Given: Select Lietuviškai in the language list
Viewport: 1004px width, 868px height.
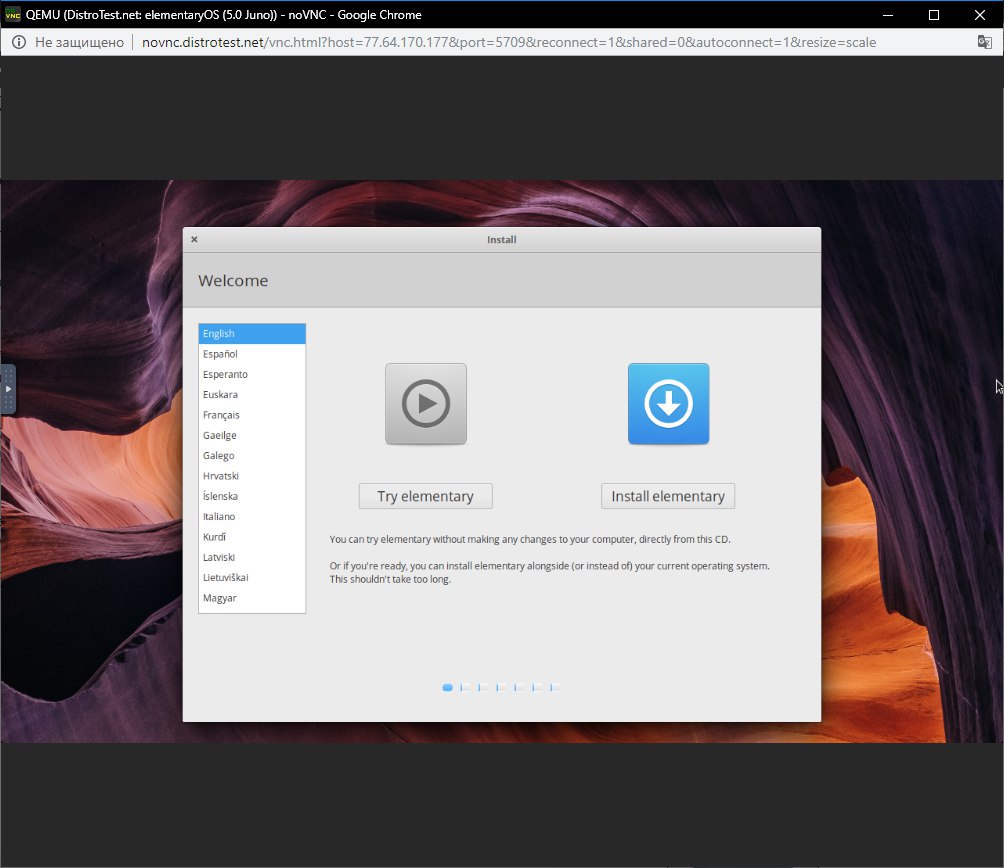Looking at the screenshot, I should pyautogui.click(x=252, y=577).
